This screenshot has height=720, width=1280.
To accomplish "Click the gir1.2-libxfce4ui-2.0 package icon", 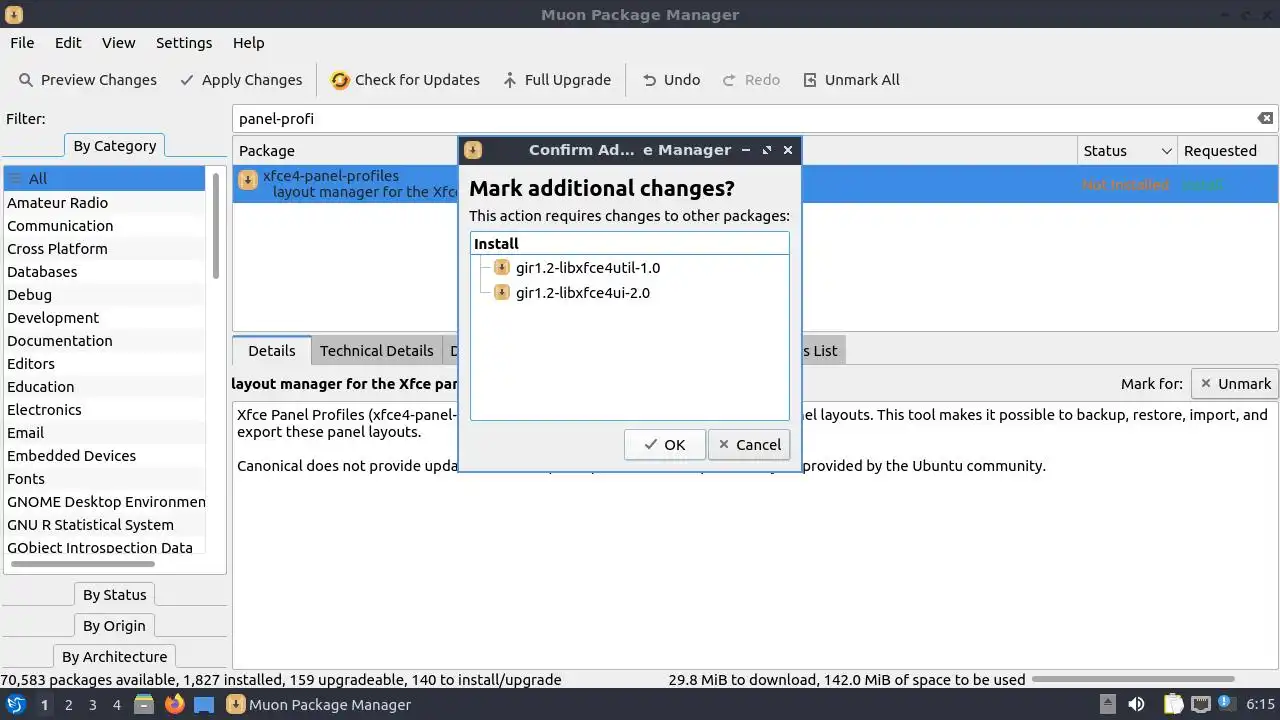I will tap(502, 293).
